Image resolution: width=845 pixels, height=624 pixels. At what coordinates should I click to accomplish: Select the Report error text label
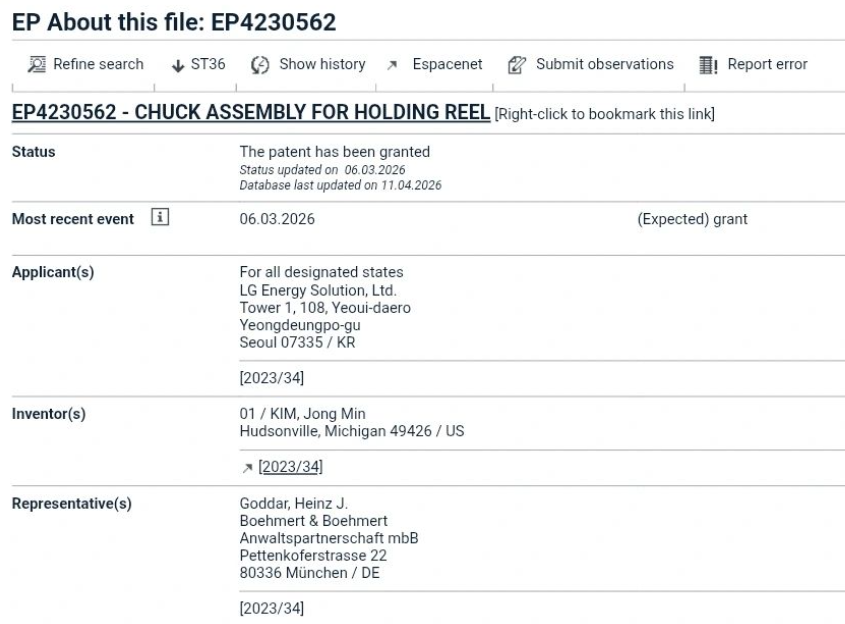point(767,65)
